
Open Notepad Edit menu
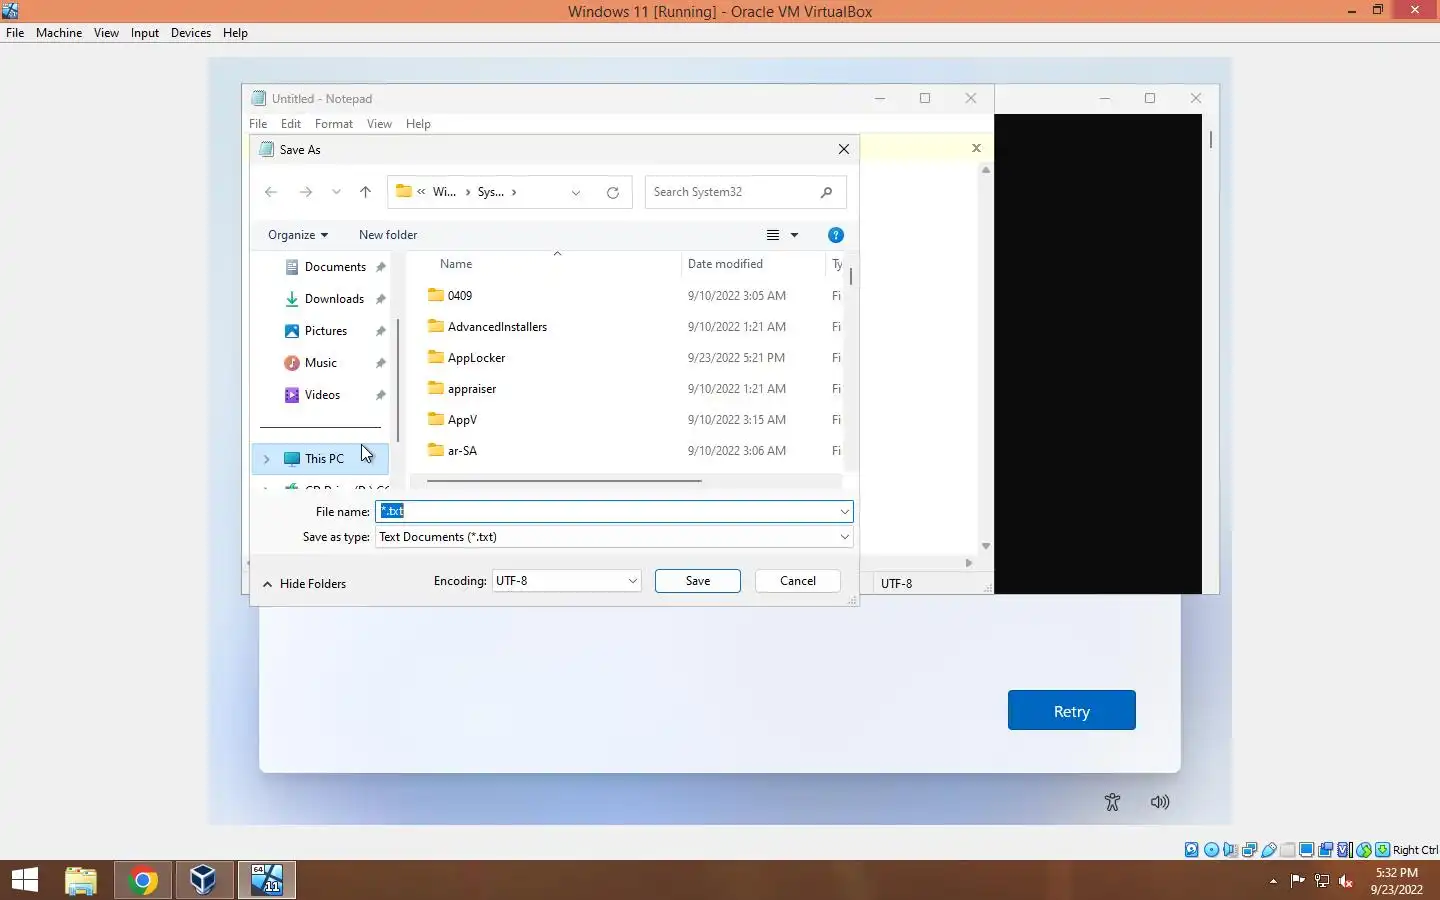pos(291,124)
